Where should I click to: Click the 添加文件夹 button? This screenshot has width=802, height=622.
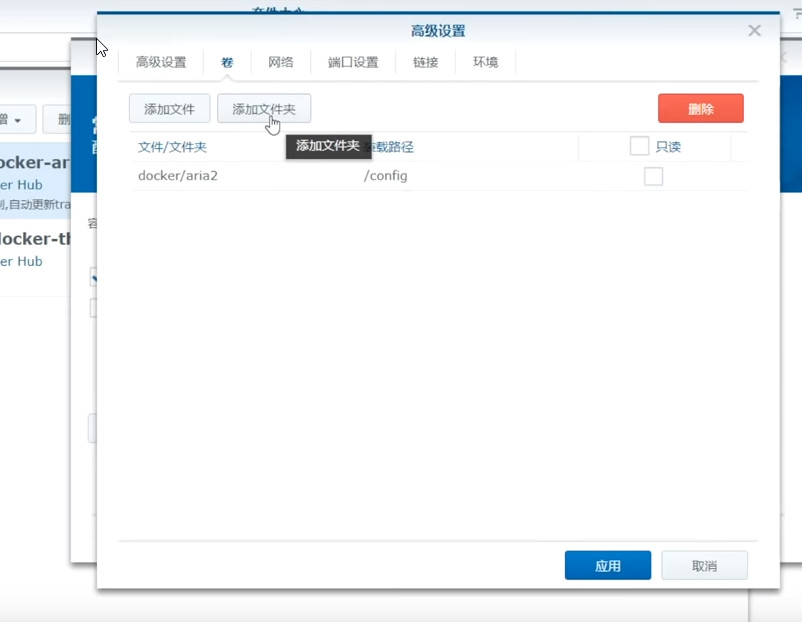coord(263,107)
